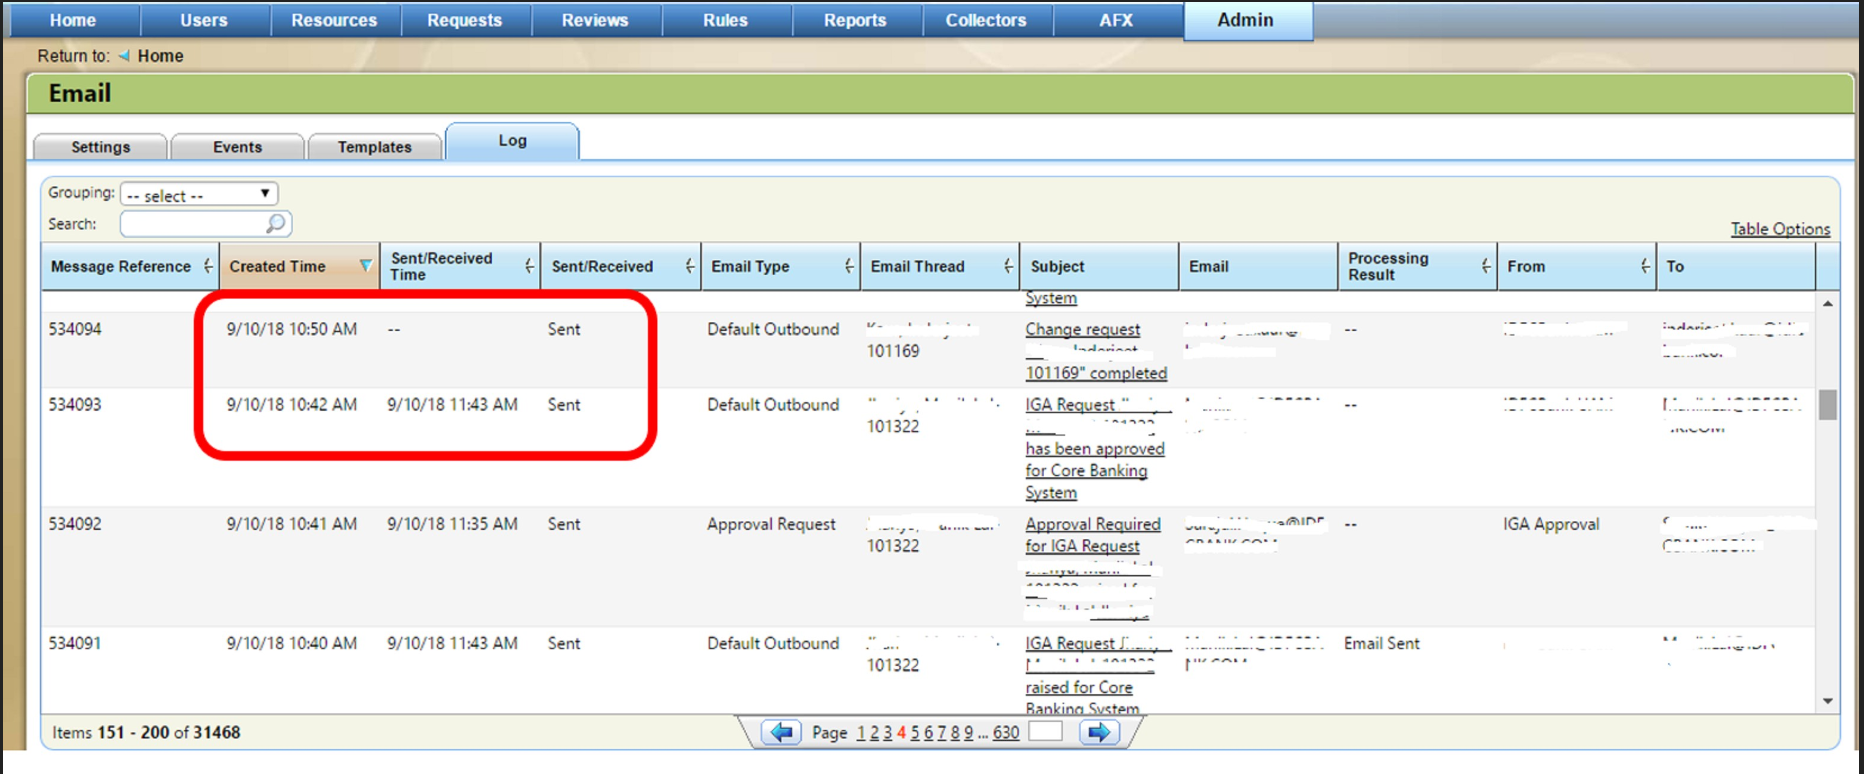Jump to page 630 link
This screenshot has width=1864, height=774.
(1005, 733)
